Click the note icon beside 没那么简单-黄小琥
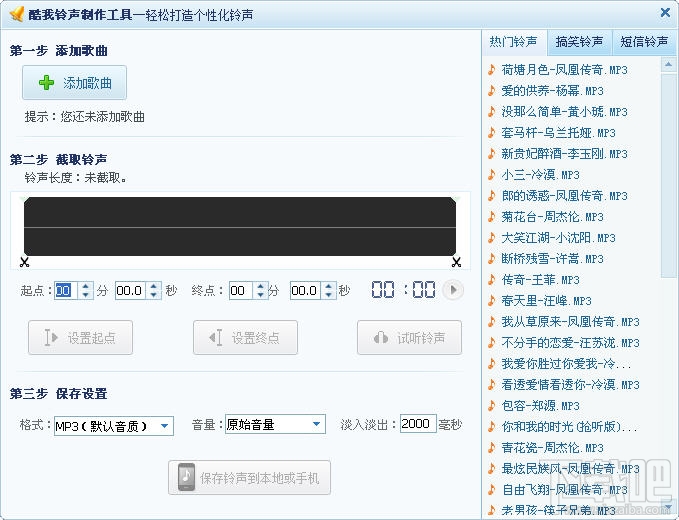 coord(491,112)
